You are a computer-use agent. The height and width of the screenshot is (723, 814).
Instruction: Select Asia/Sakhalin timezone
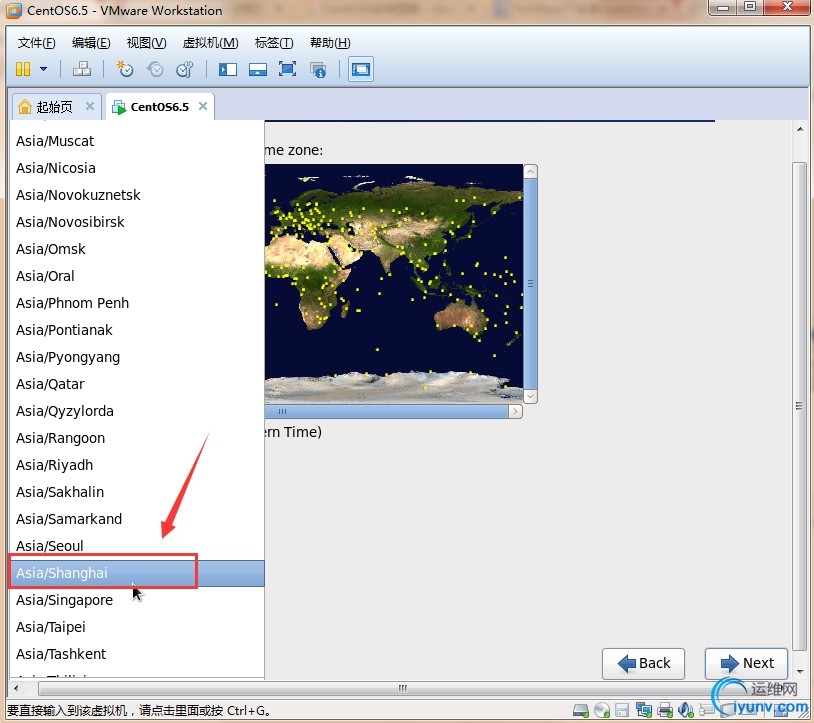pyautogui.click(x=137, y=492)
